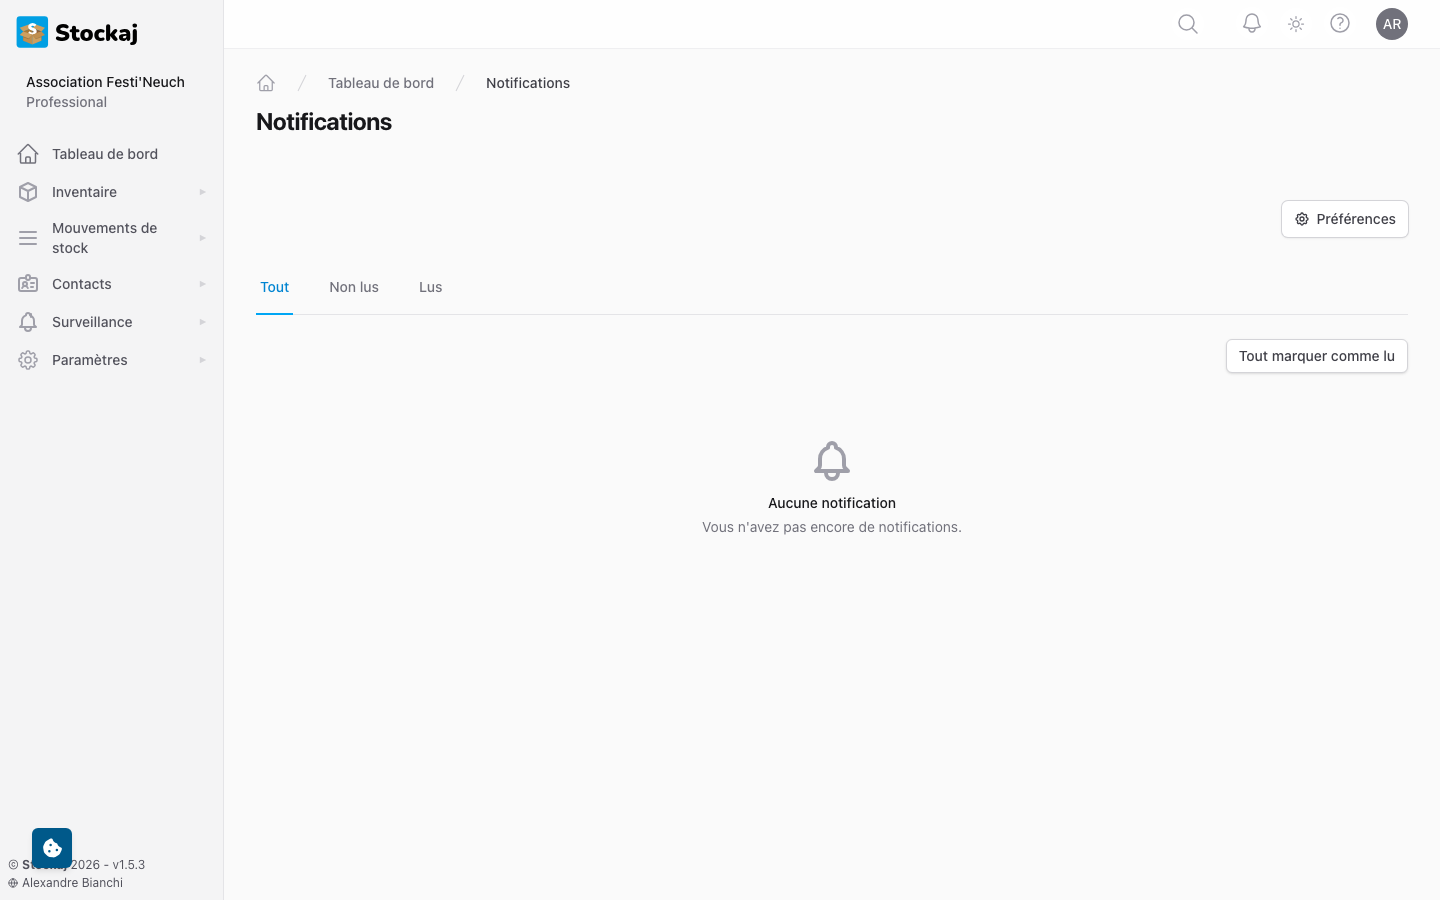This screenshot has height=900, width=1440.
Task: Toggle the light/dark theme sun icon
Action: 1296,24
